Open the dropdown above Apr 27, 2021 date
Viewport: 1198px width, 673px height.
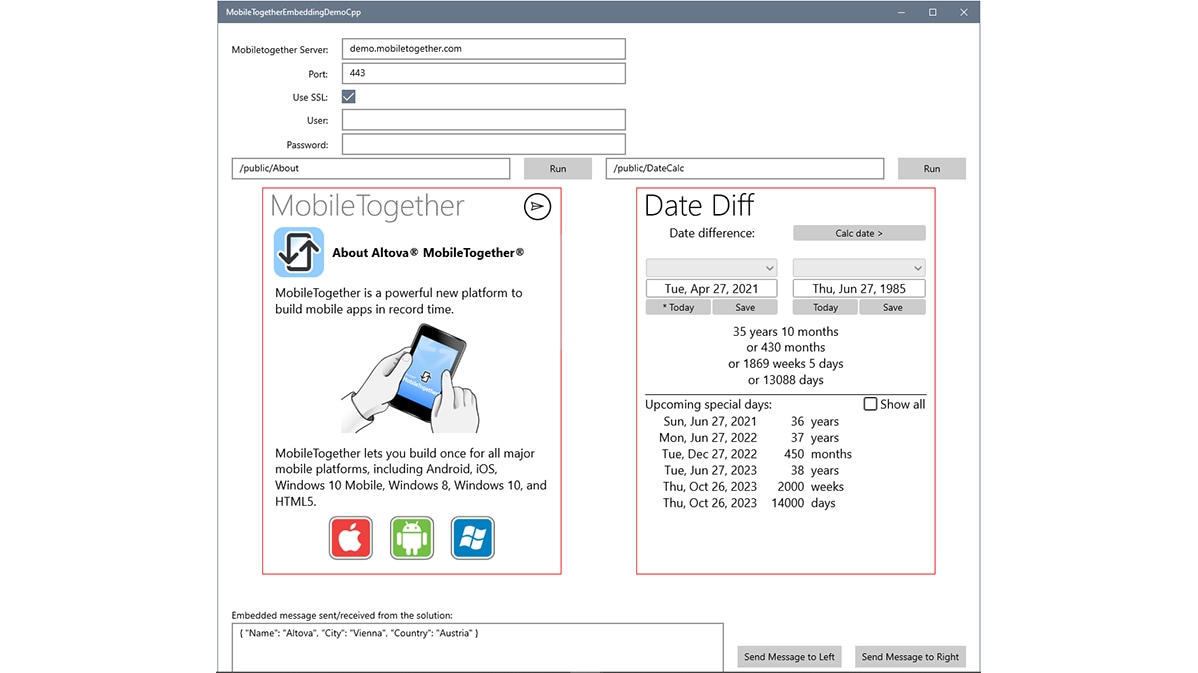(x=711, y=268)
